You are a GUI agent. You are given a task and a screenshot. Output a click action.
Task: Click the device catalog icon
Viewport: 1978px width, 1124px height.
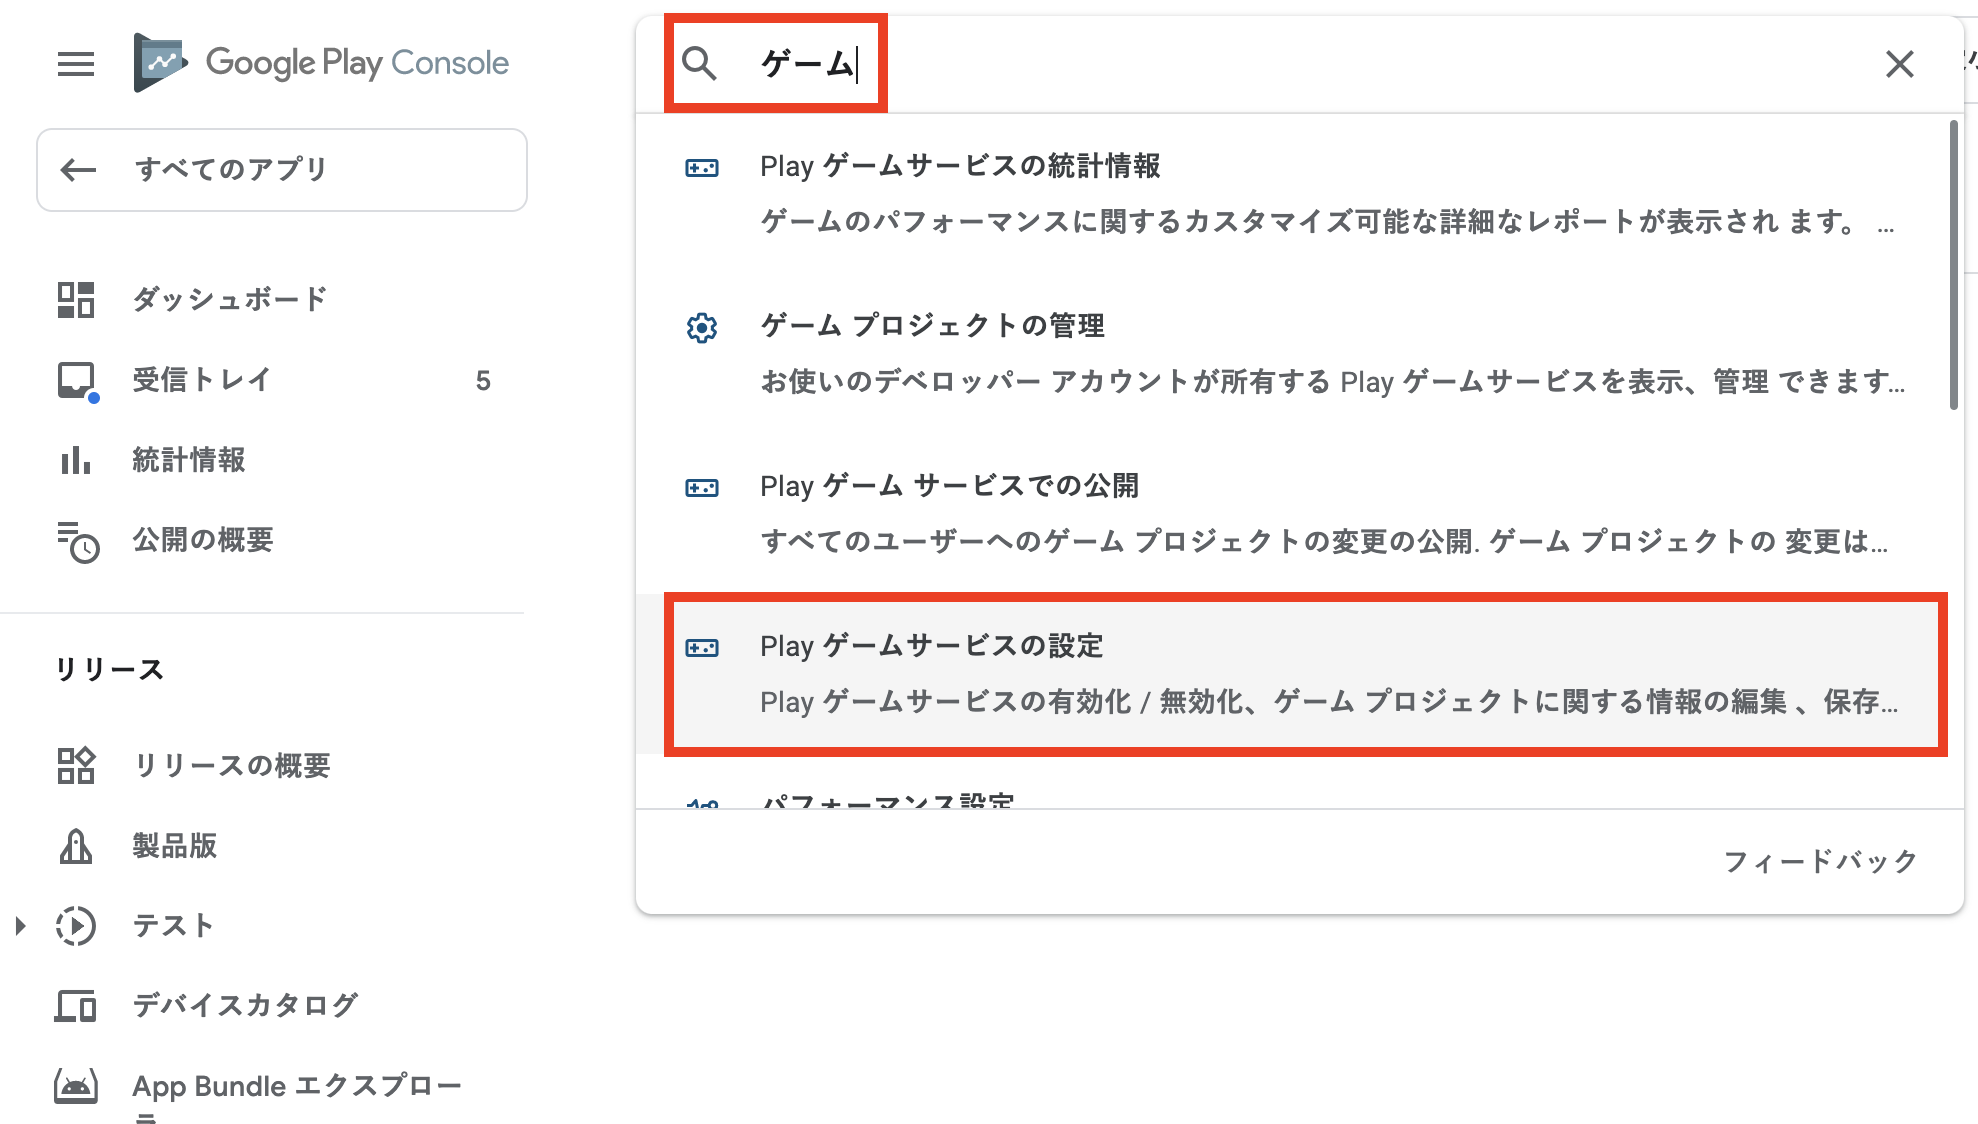[x=76, y=1005]
